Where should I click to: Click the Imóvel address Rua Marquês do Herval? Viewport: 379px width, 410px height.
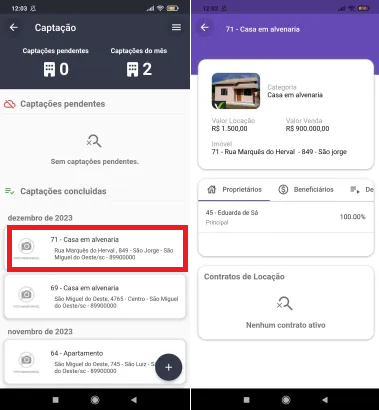(x=279, y=152)
